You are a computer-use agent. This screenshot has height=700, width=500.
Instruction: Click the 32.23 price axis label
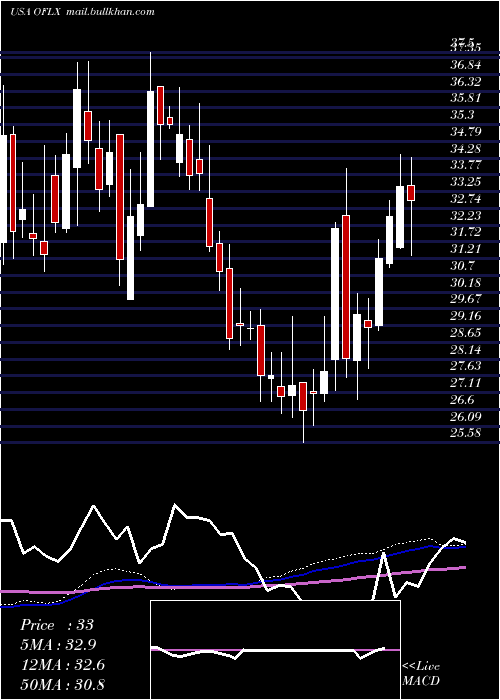point(466,216)
